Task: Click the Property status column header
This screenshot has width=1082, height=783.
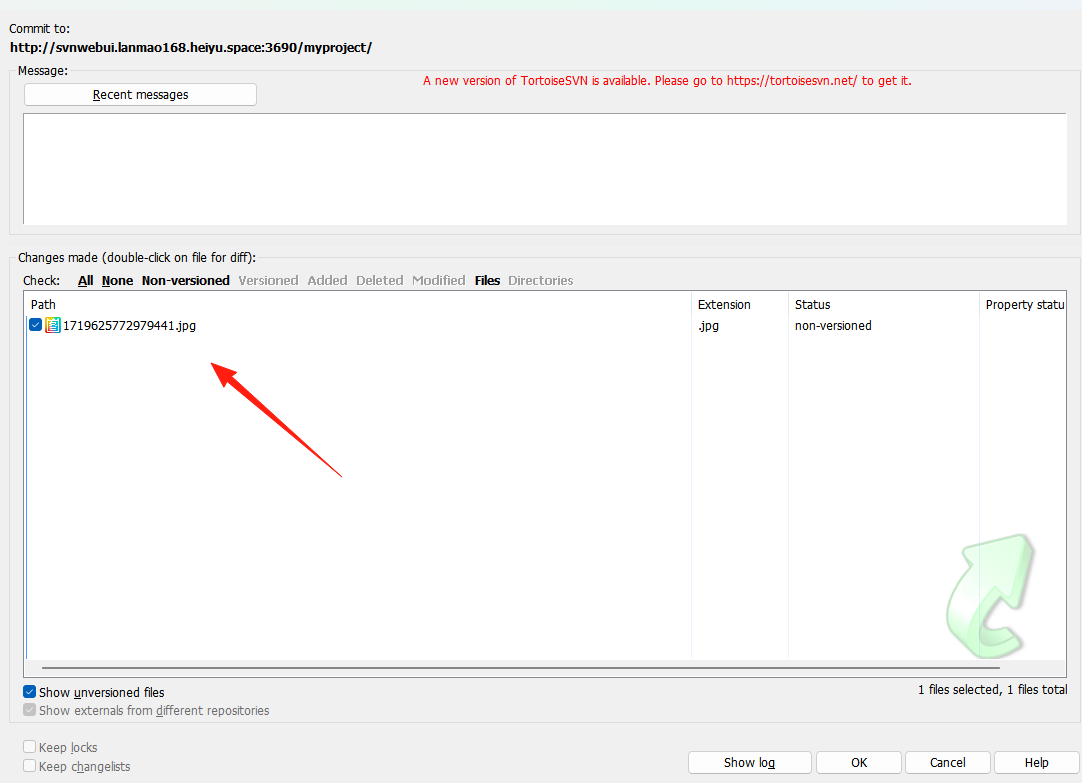Action: pos(1024,304)
